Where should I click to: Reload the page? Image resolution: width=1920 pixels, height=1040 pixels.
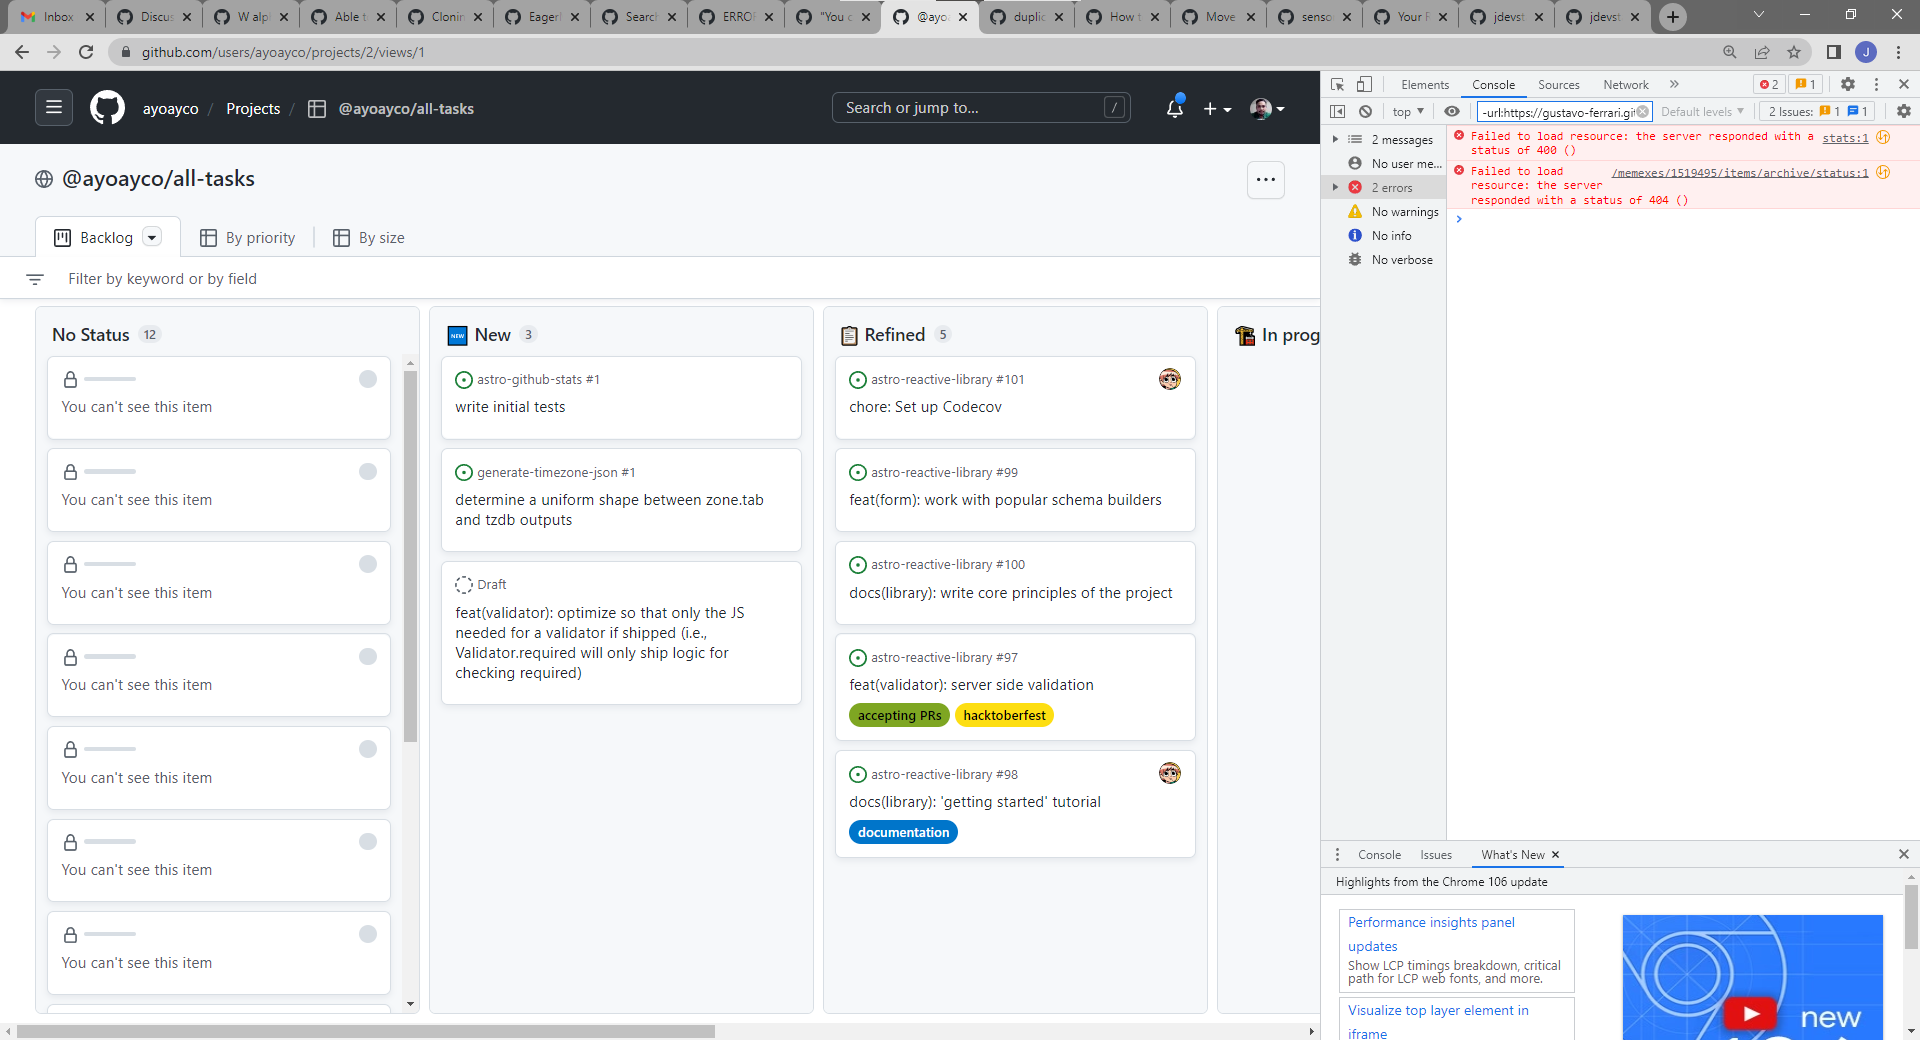[86, 52]
